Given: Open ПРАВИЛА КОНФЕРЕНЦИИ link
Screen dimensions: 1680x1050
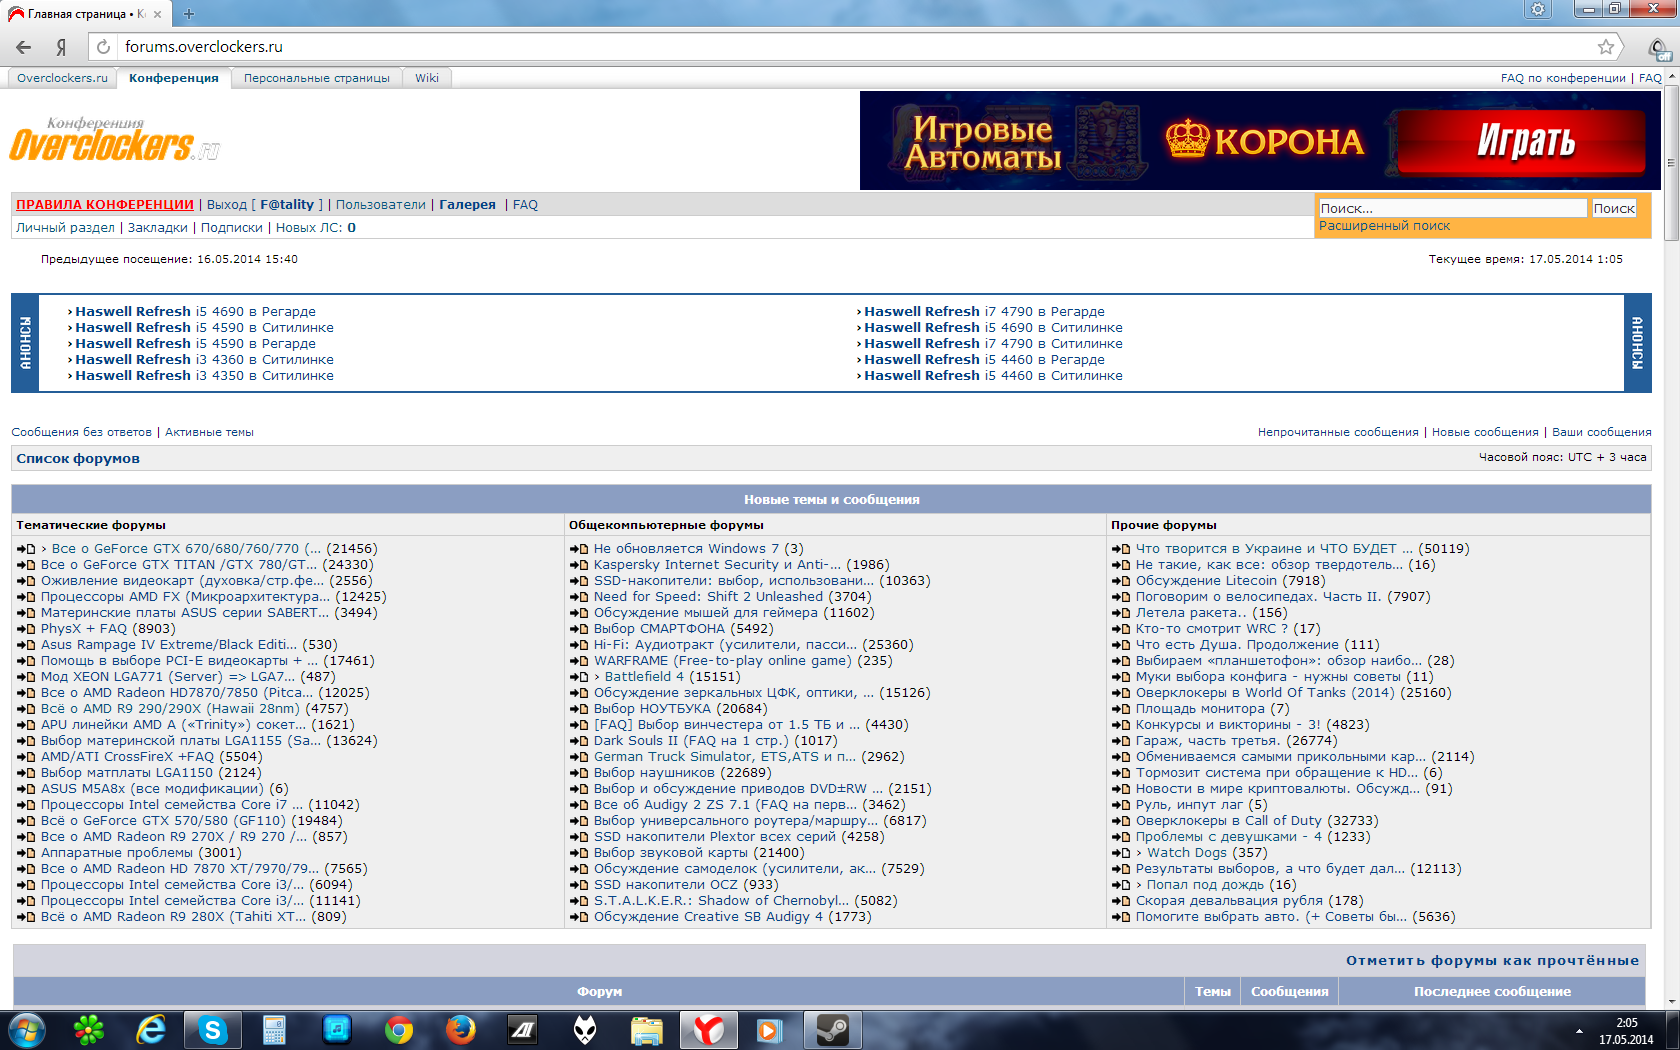Looking at the screenshot, I should tap(105, 205).
